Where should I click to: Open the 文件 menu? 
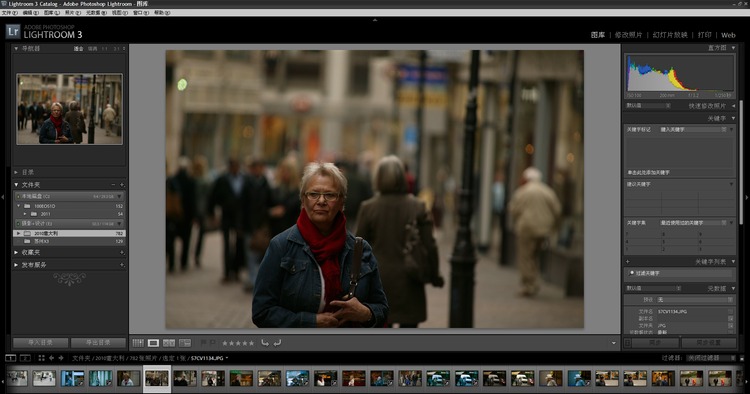tap(10, 13)
